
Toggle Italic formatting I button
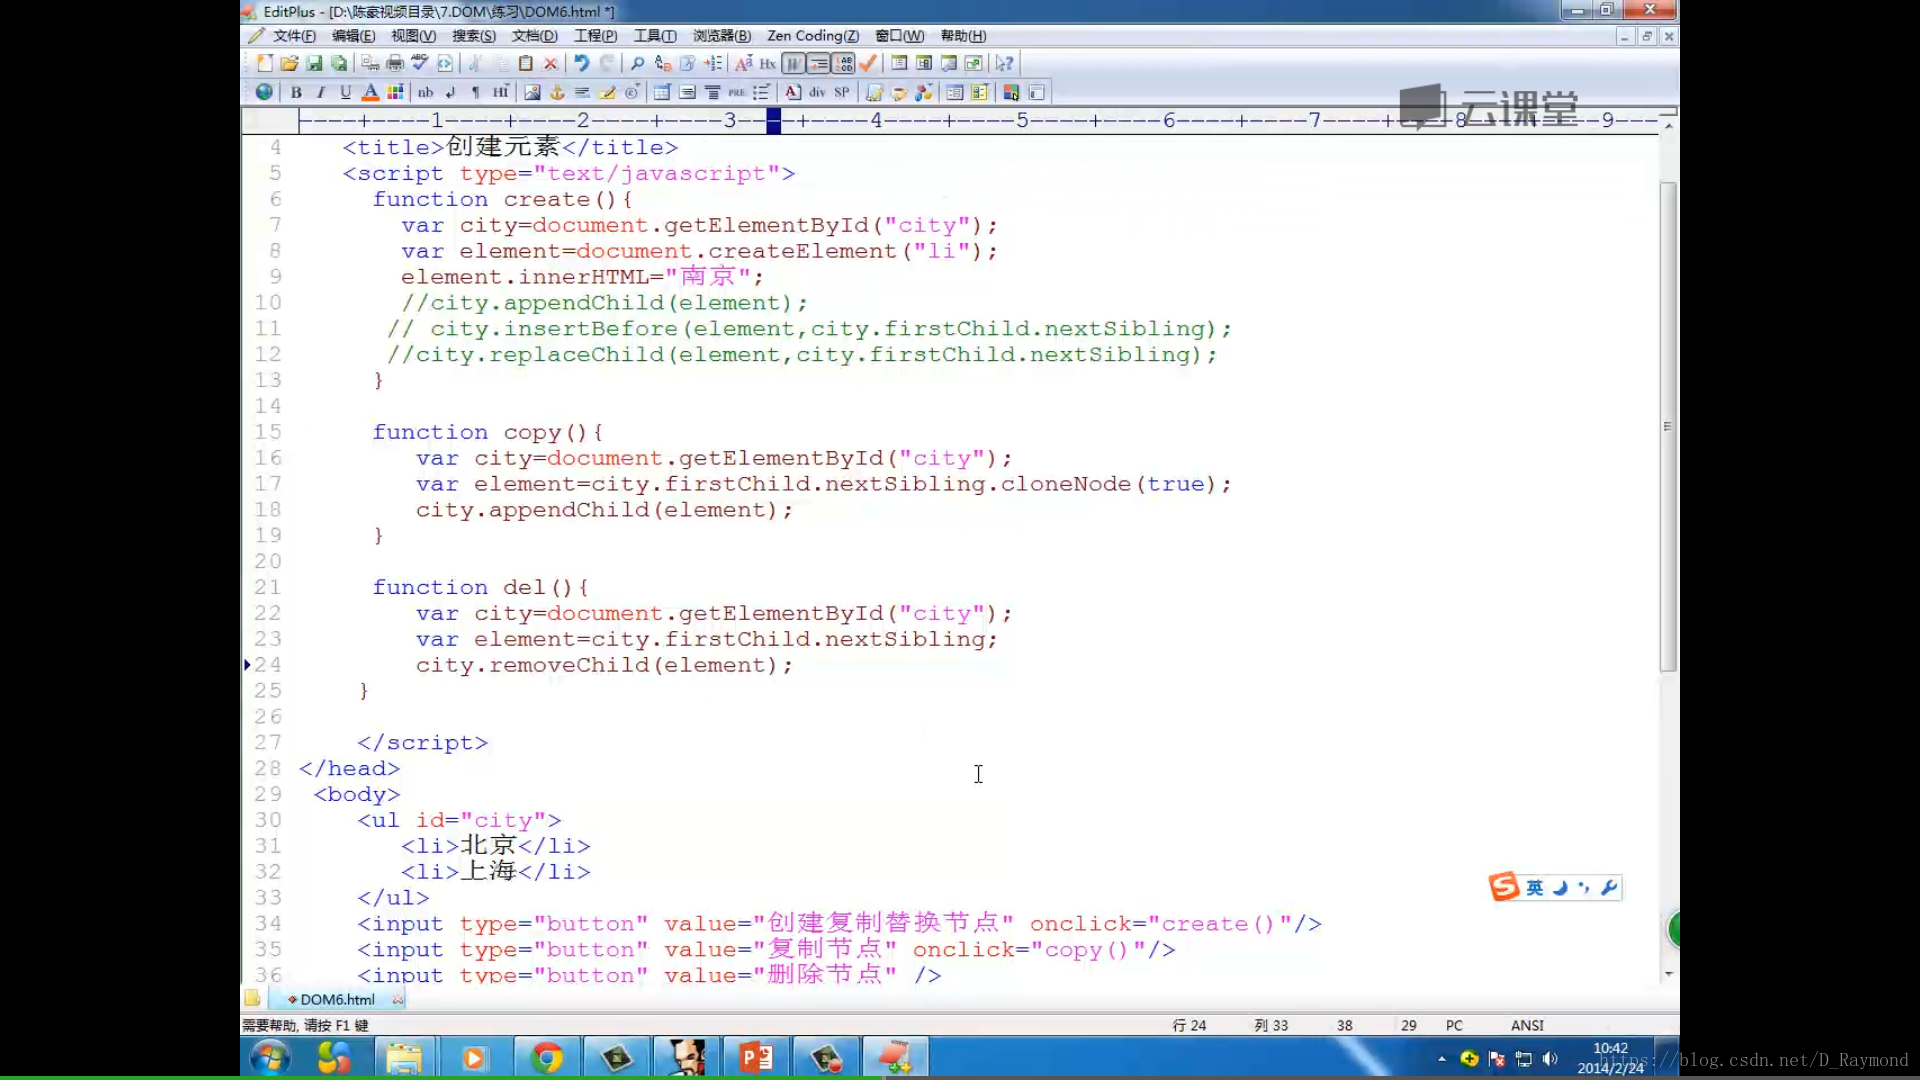click(x=321, y=92)
